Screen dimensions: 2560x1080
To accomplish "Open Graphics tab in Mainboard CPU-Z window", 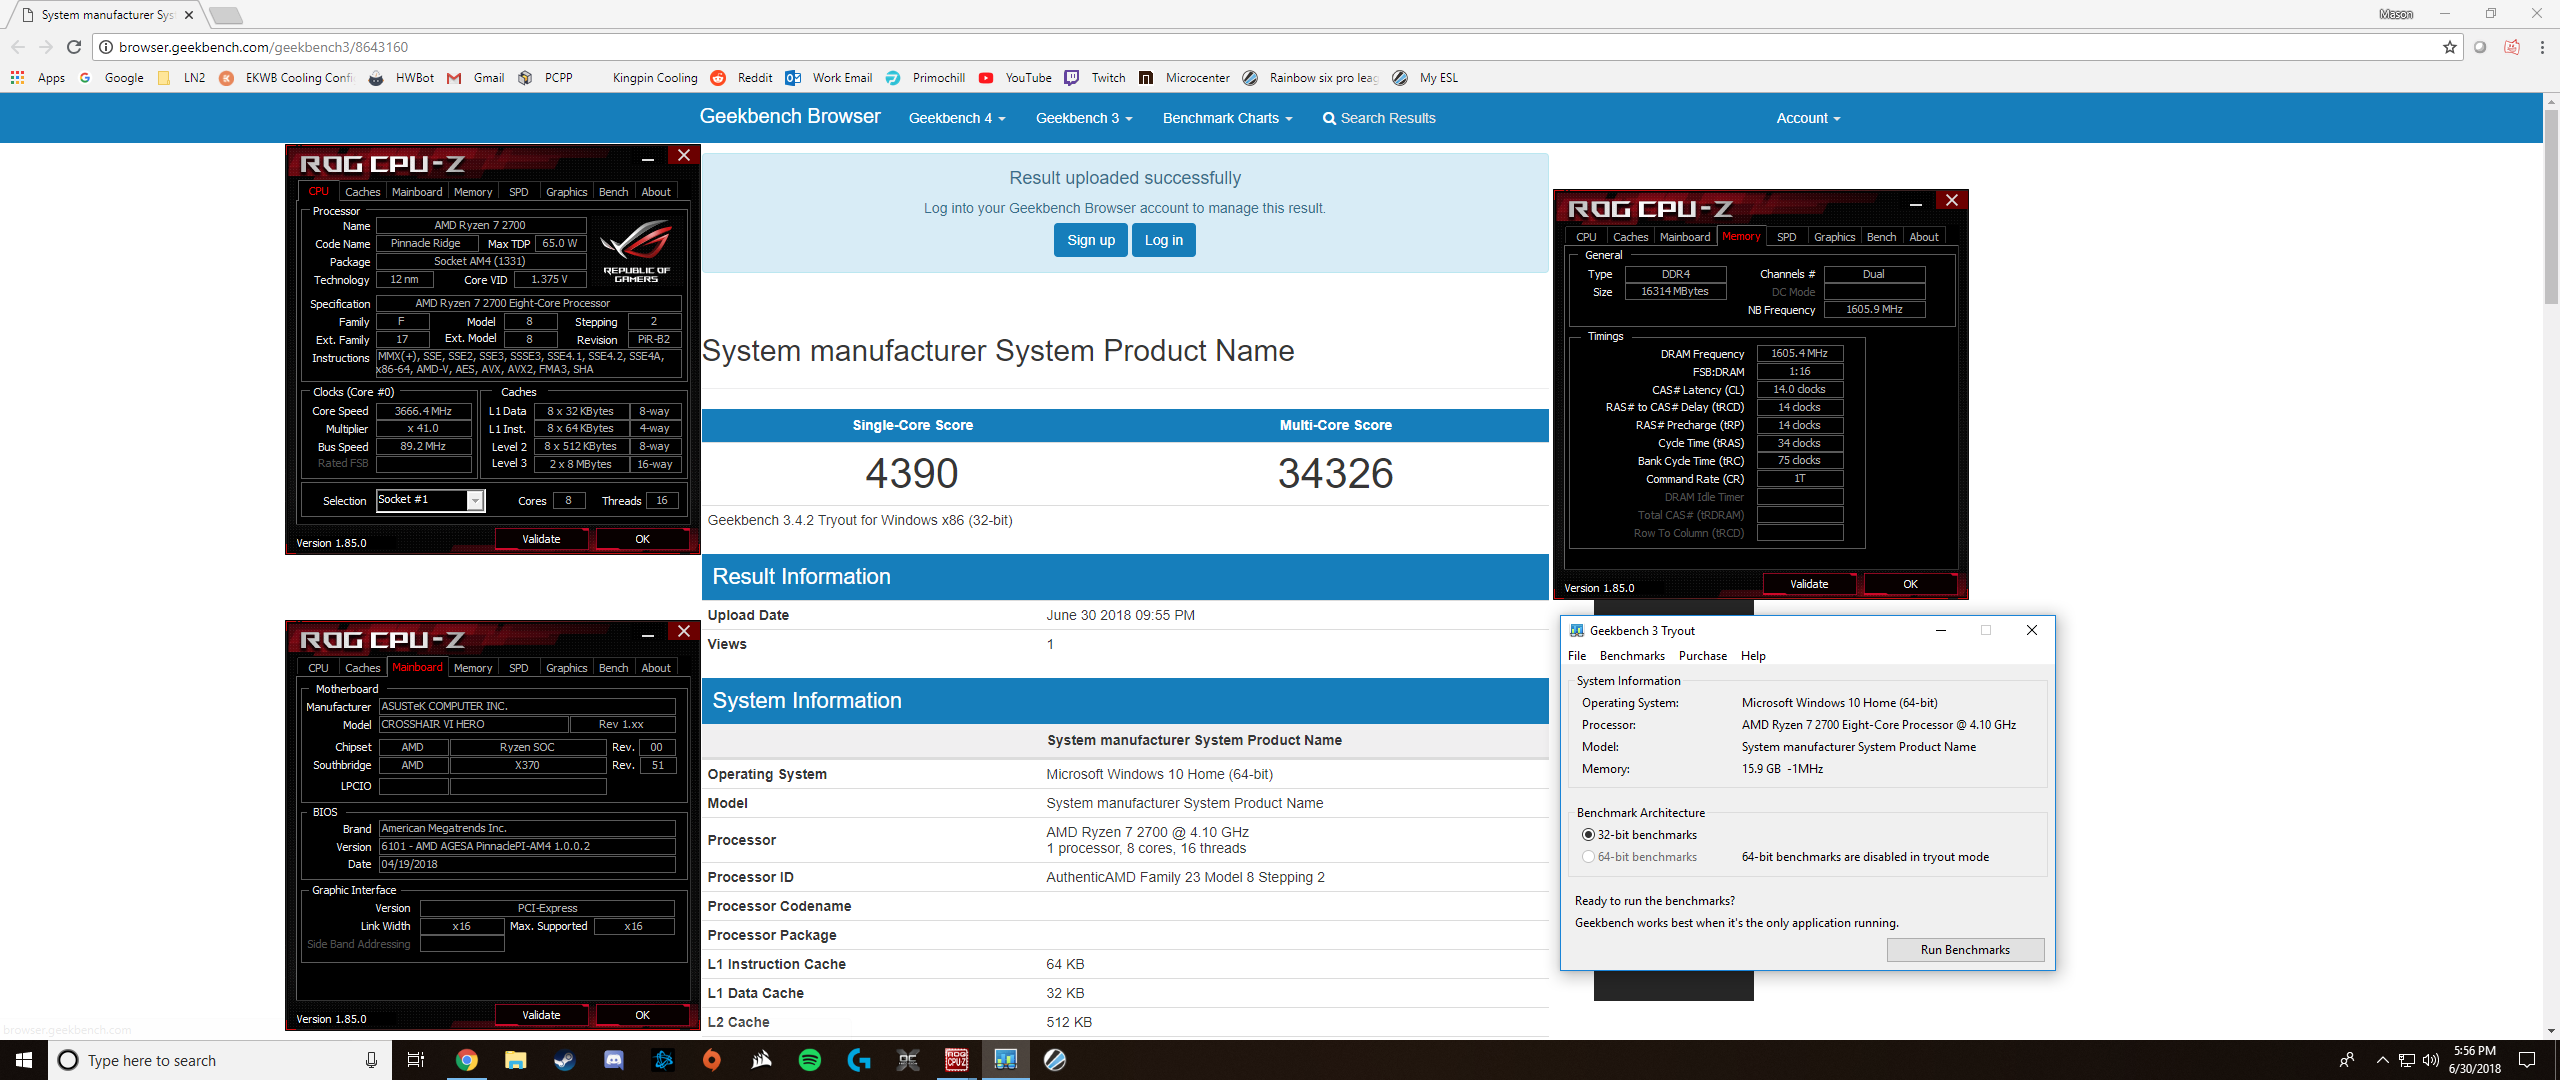I will [x=566, y=668].
